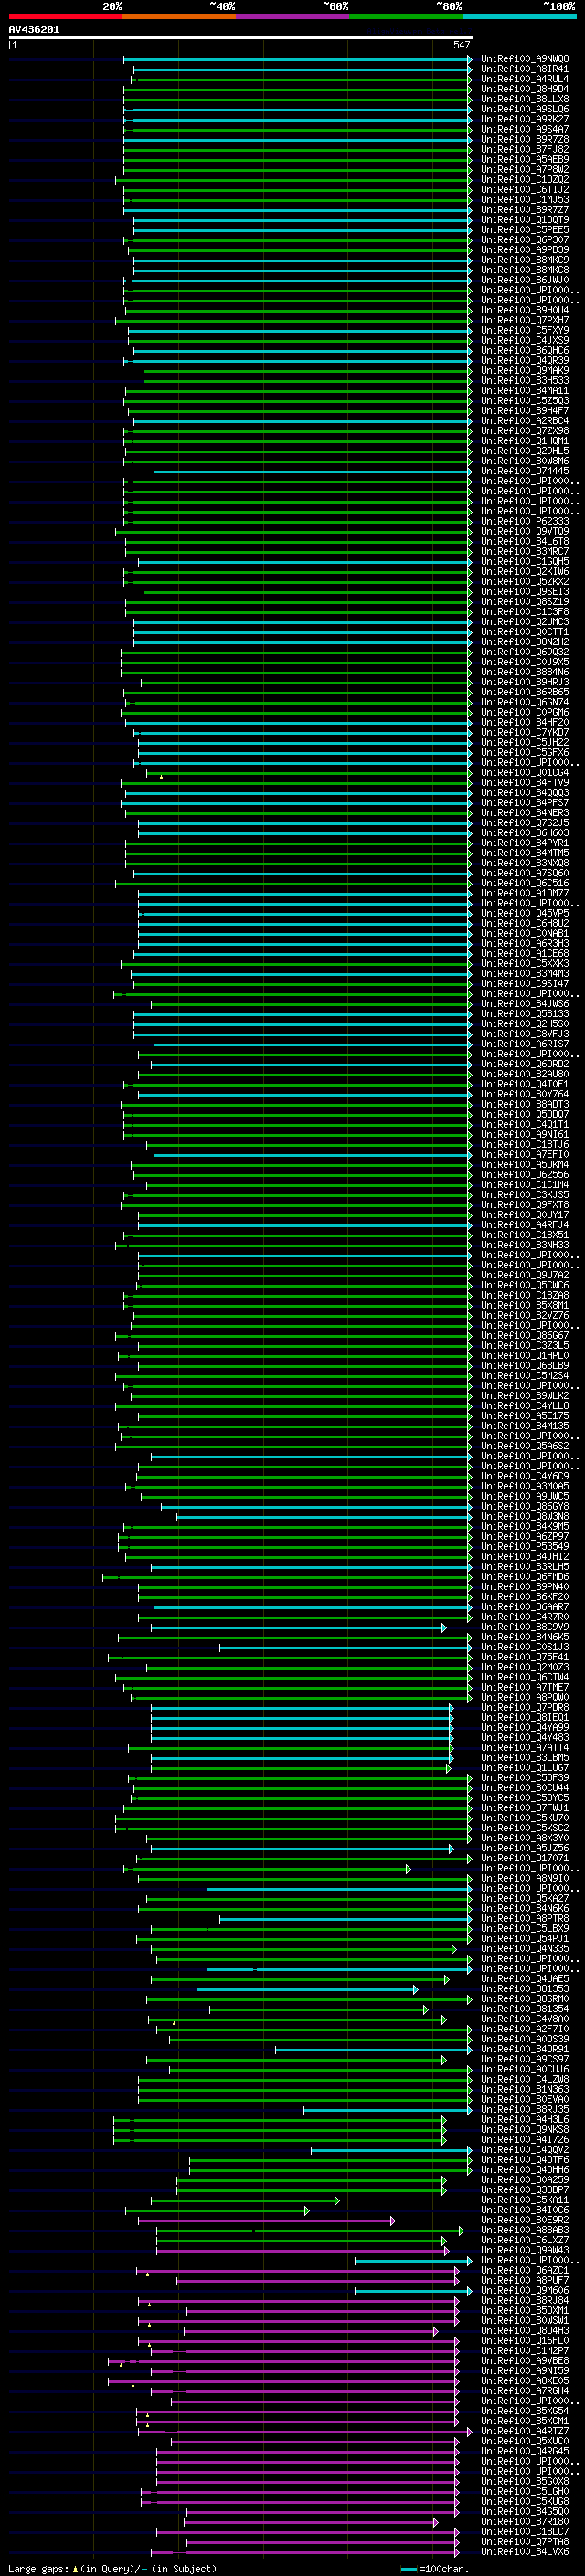The image size is (585, 2576).
Task: Open UniRef100_B9R7Z8 entry
Action: point(525,139)
